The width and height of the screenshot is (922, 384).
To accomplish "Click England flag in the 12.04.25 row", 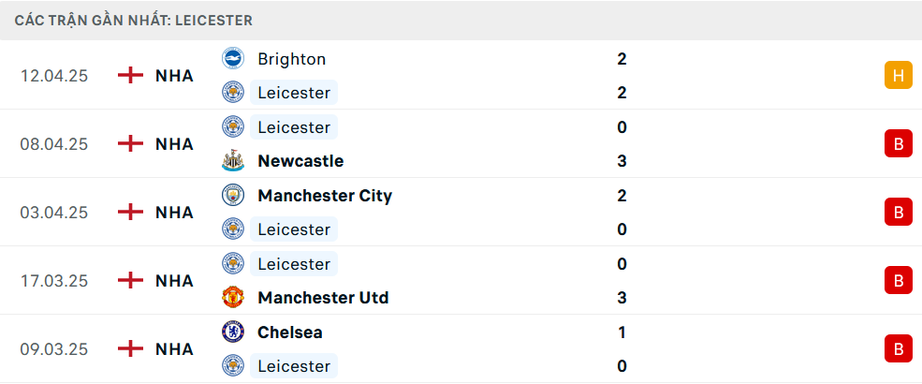I will pos(130,75).
